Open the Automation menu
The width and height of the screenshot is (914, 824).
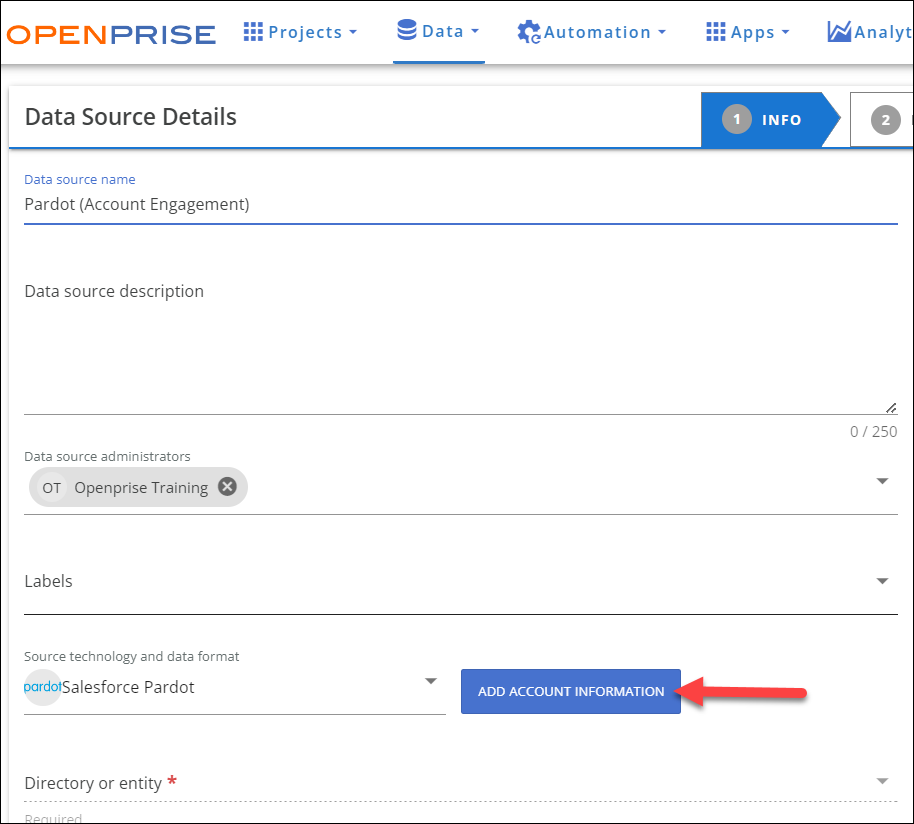pyautogui.click(x=592, y=32)
